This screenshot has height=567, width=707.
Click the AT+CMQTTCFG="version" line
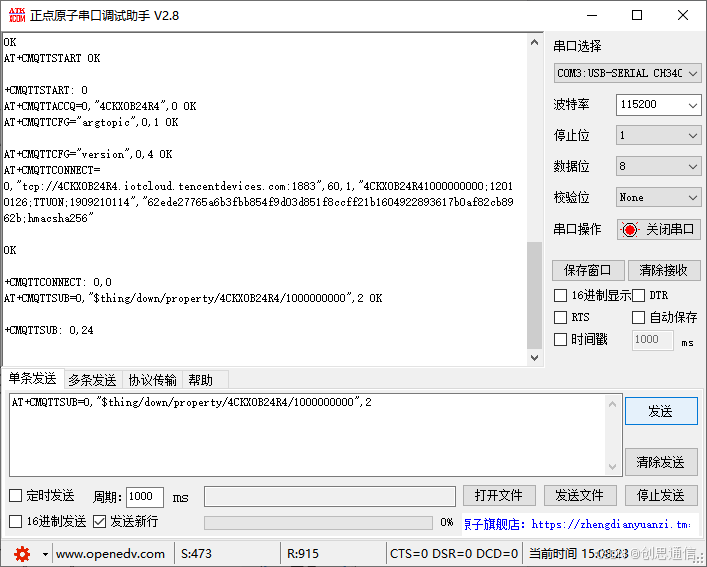click(88, 154)
